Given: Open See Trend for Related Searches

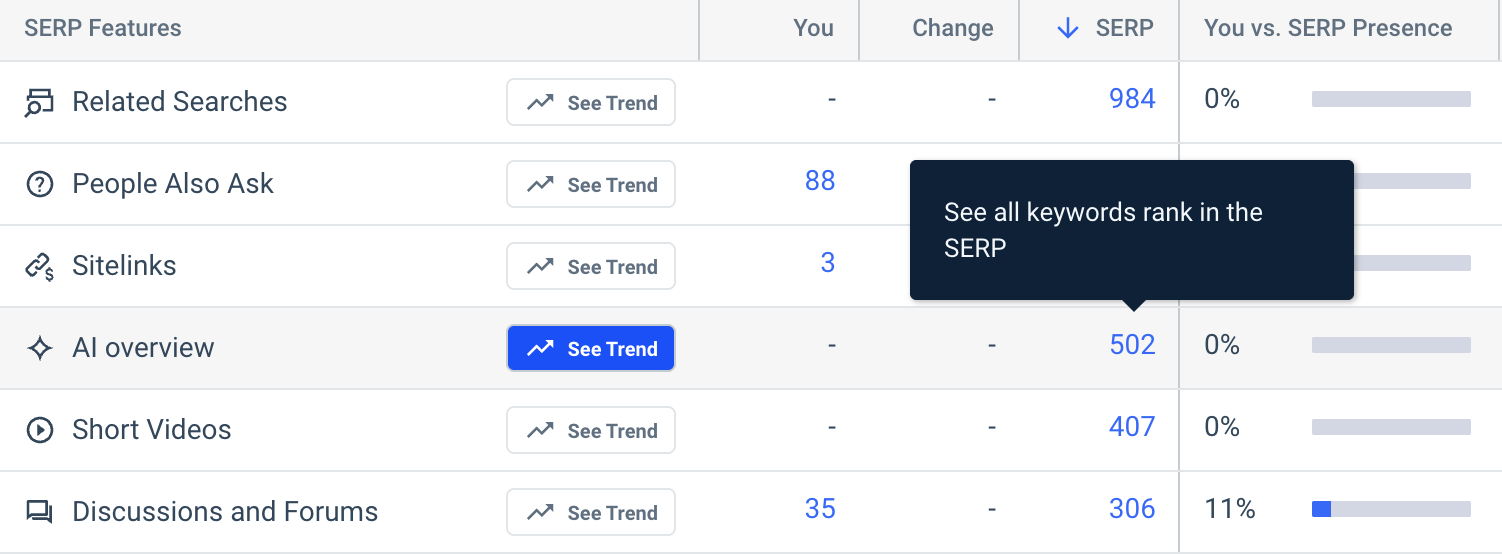Looking at the screenshot, I should 591,102.
